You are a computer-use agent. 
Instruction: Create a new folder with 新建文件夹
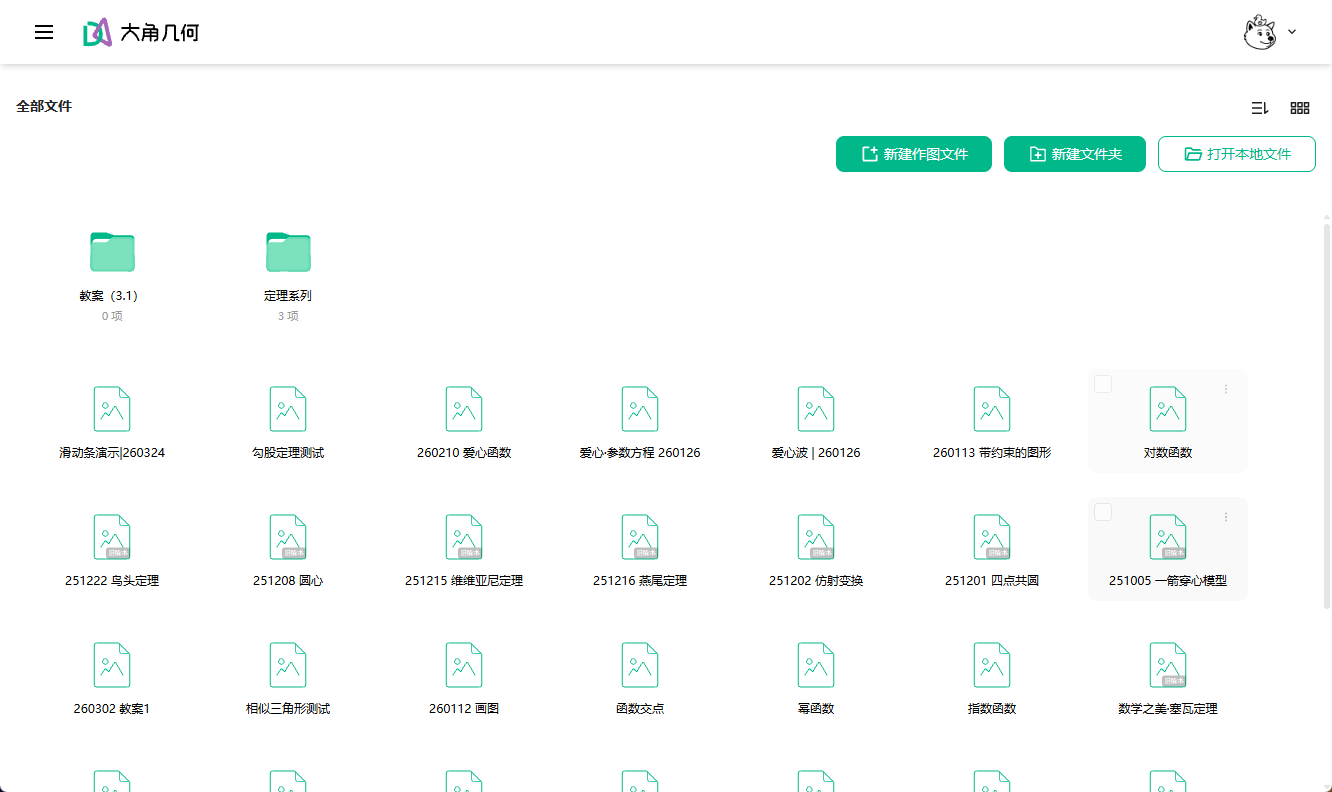1075,154
